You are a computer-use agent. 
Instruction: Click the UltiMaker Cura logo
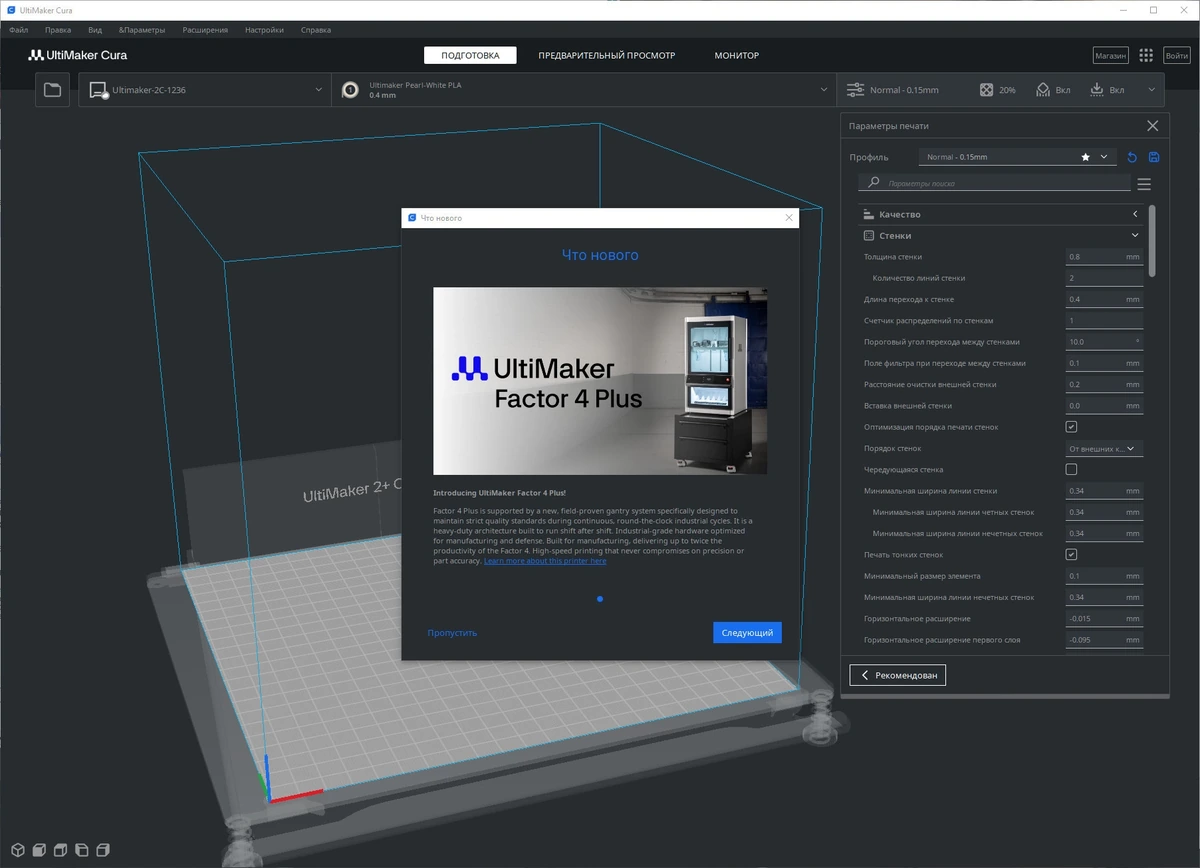pos(77,56)
